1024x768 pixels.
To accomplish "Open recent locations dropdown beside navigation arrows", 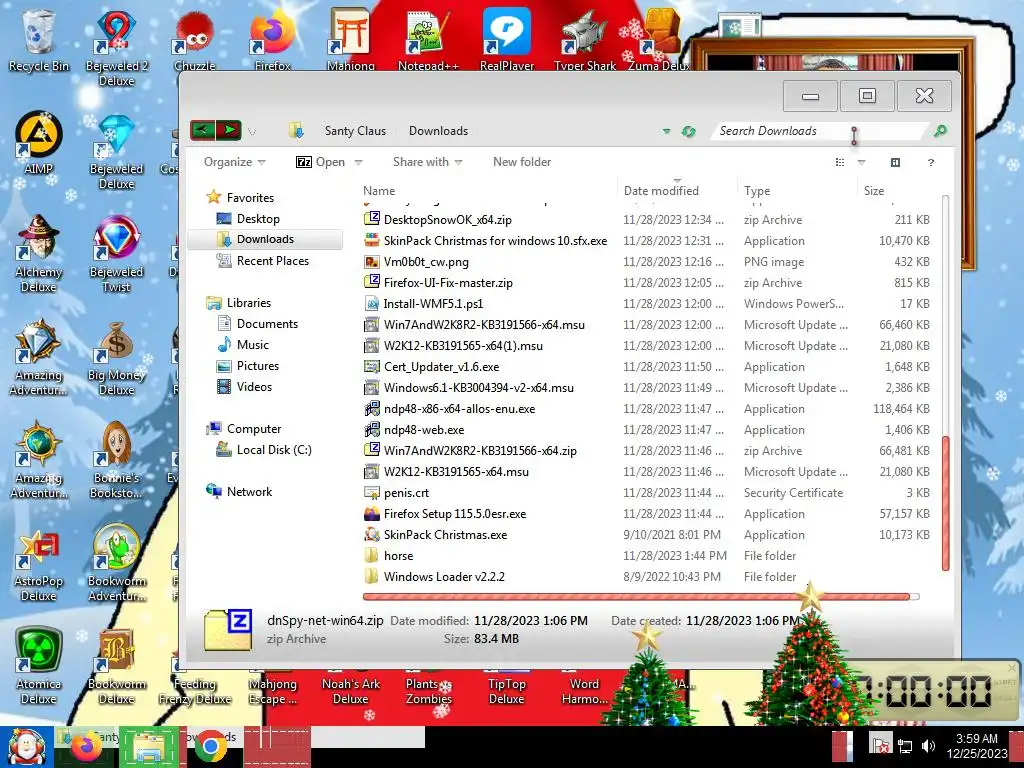I will click(x=252, y=132).
